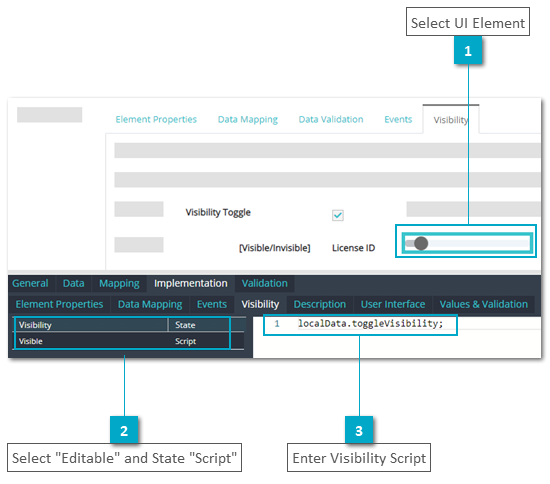Click line number 1 in script editor
Image resolution: width=550 pixels, height=484 pixels.
(277, 323)
